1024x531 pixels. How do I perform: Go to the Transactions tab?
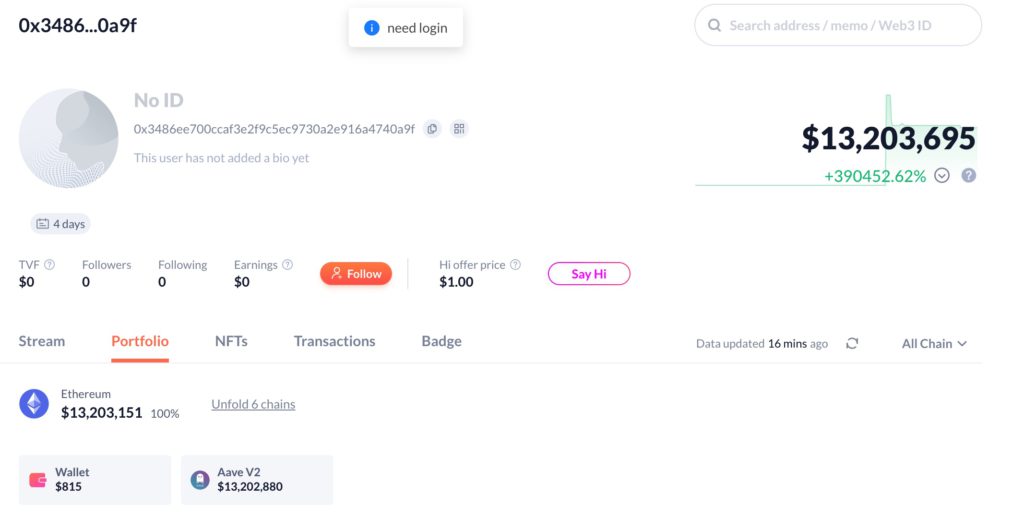[x=334, y=341]
